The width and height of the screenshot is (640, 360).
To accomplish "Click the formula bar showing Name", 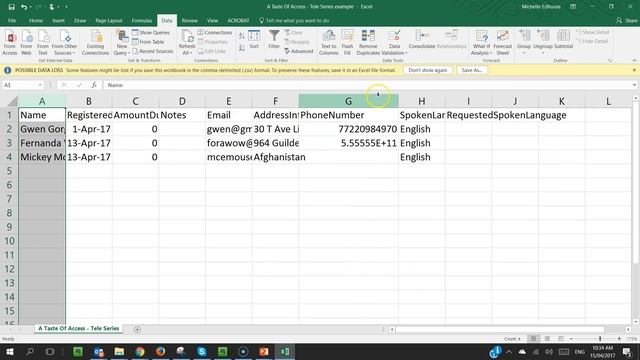I will coord(367,85).
